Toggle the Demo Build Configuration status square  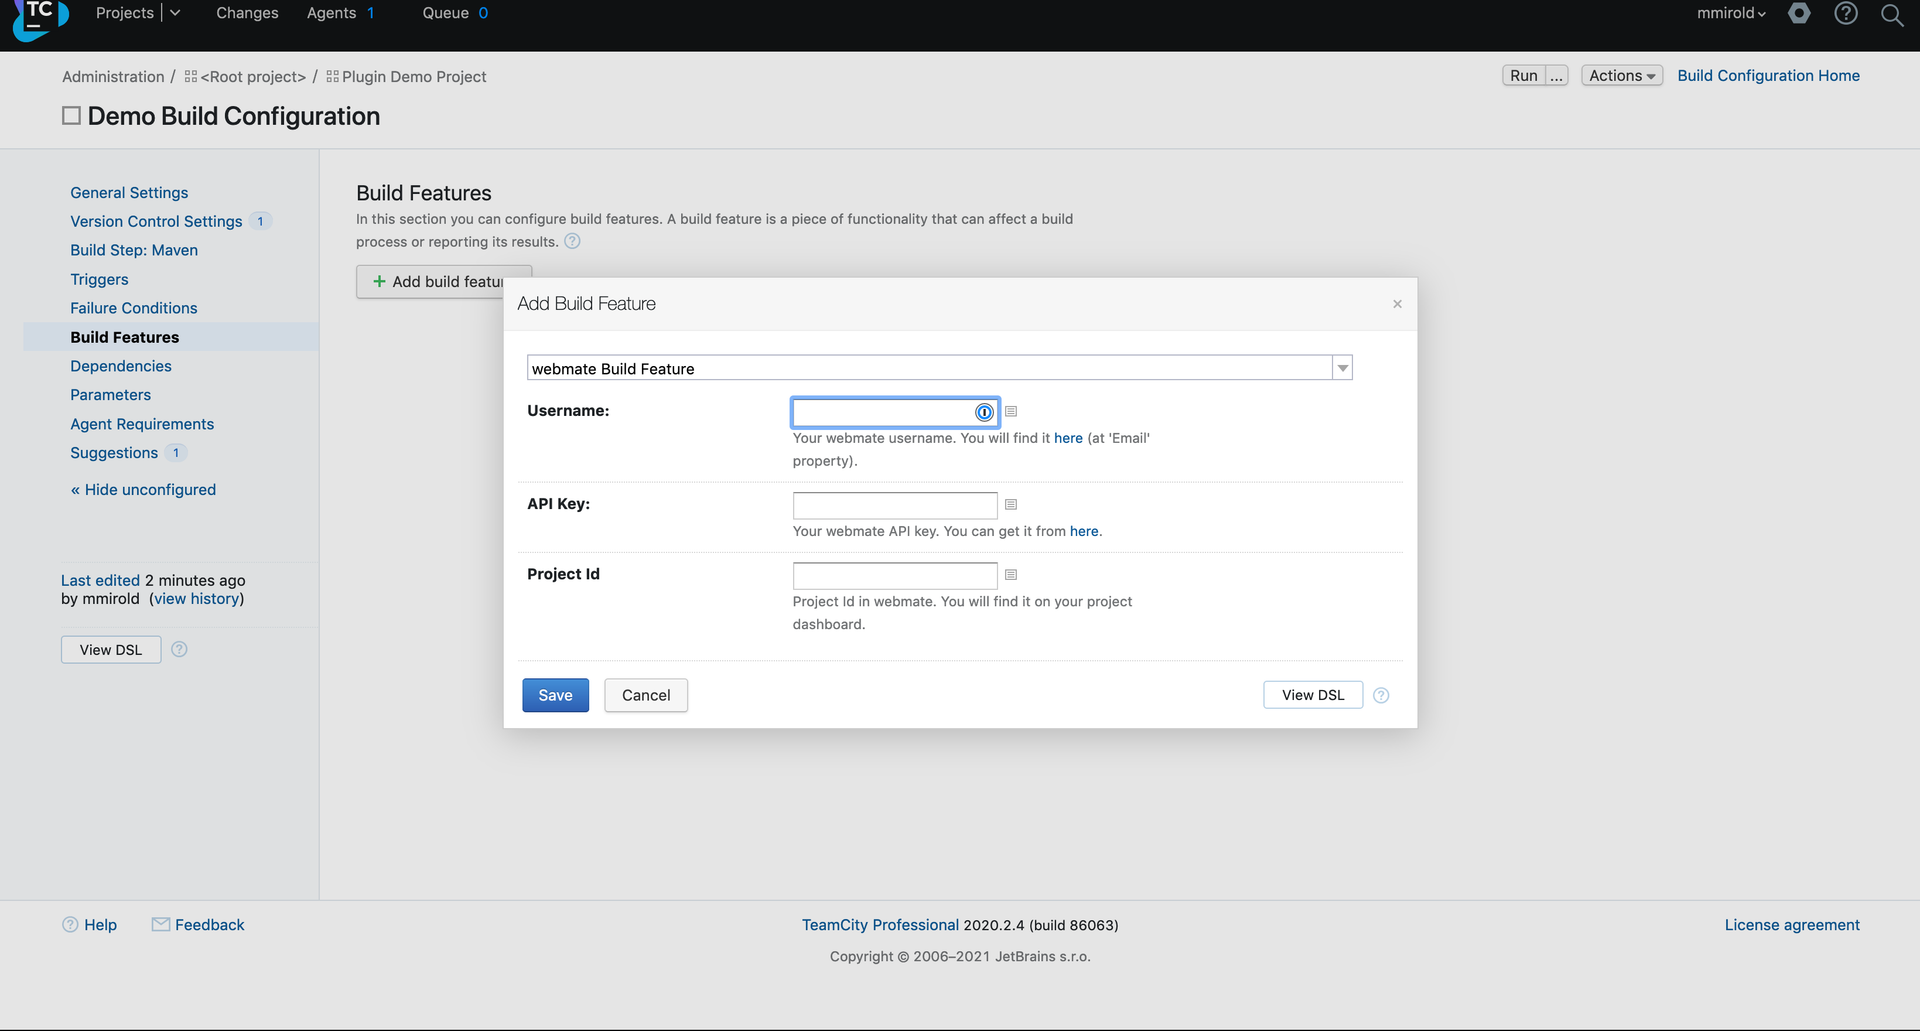point(71,116)
